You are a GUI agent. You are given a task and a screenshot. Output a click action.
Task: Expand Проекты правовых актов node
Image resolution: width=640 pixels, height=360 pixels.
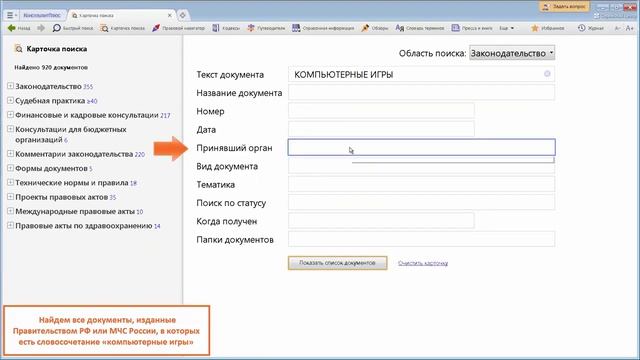pos(10,197)
